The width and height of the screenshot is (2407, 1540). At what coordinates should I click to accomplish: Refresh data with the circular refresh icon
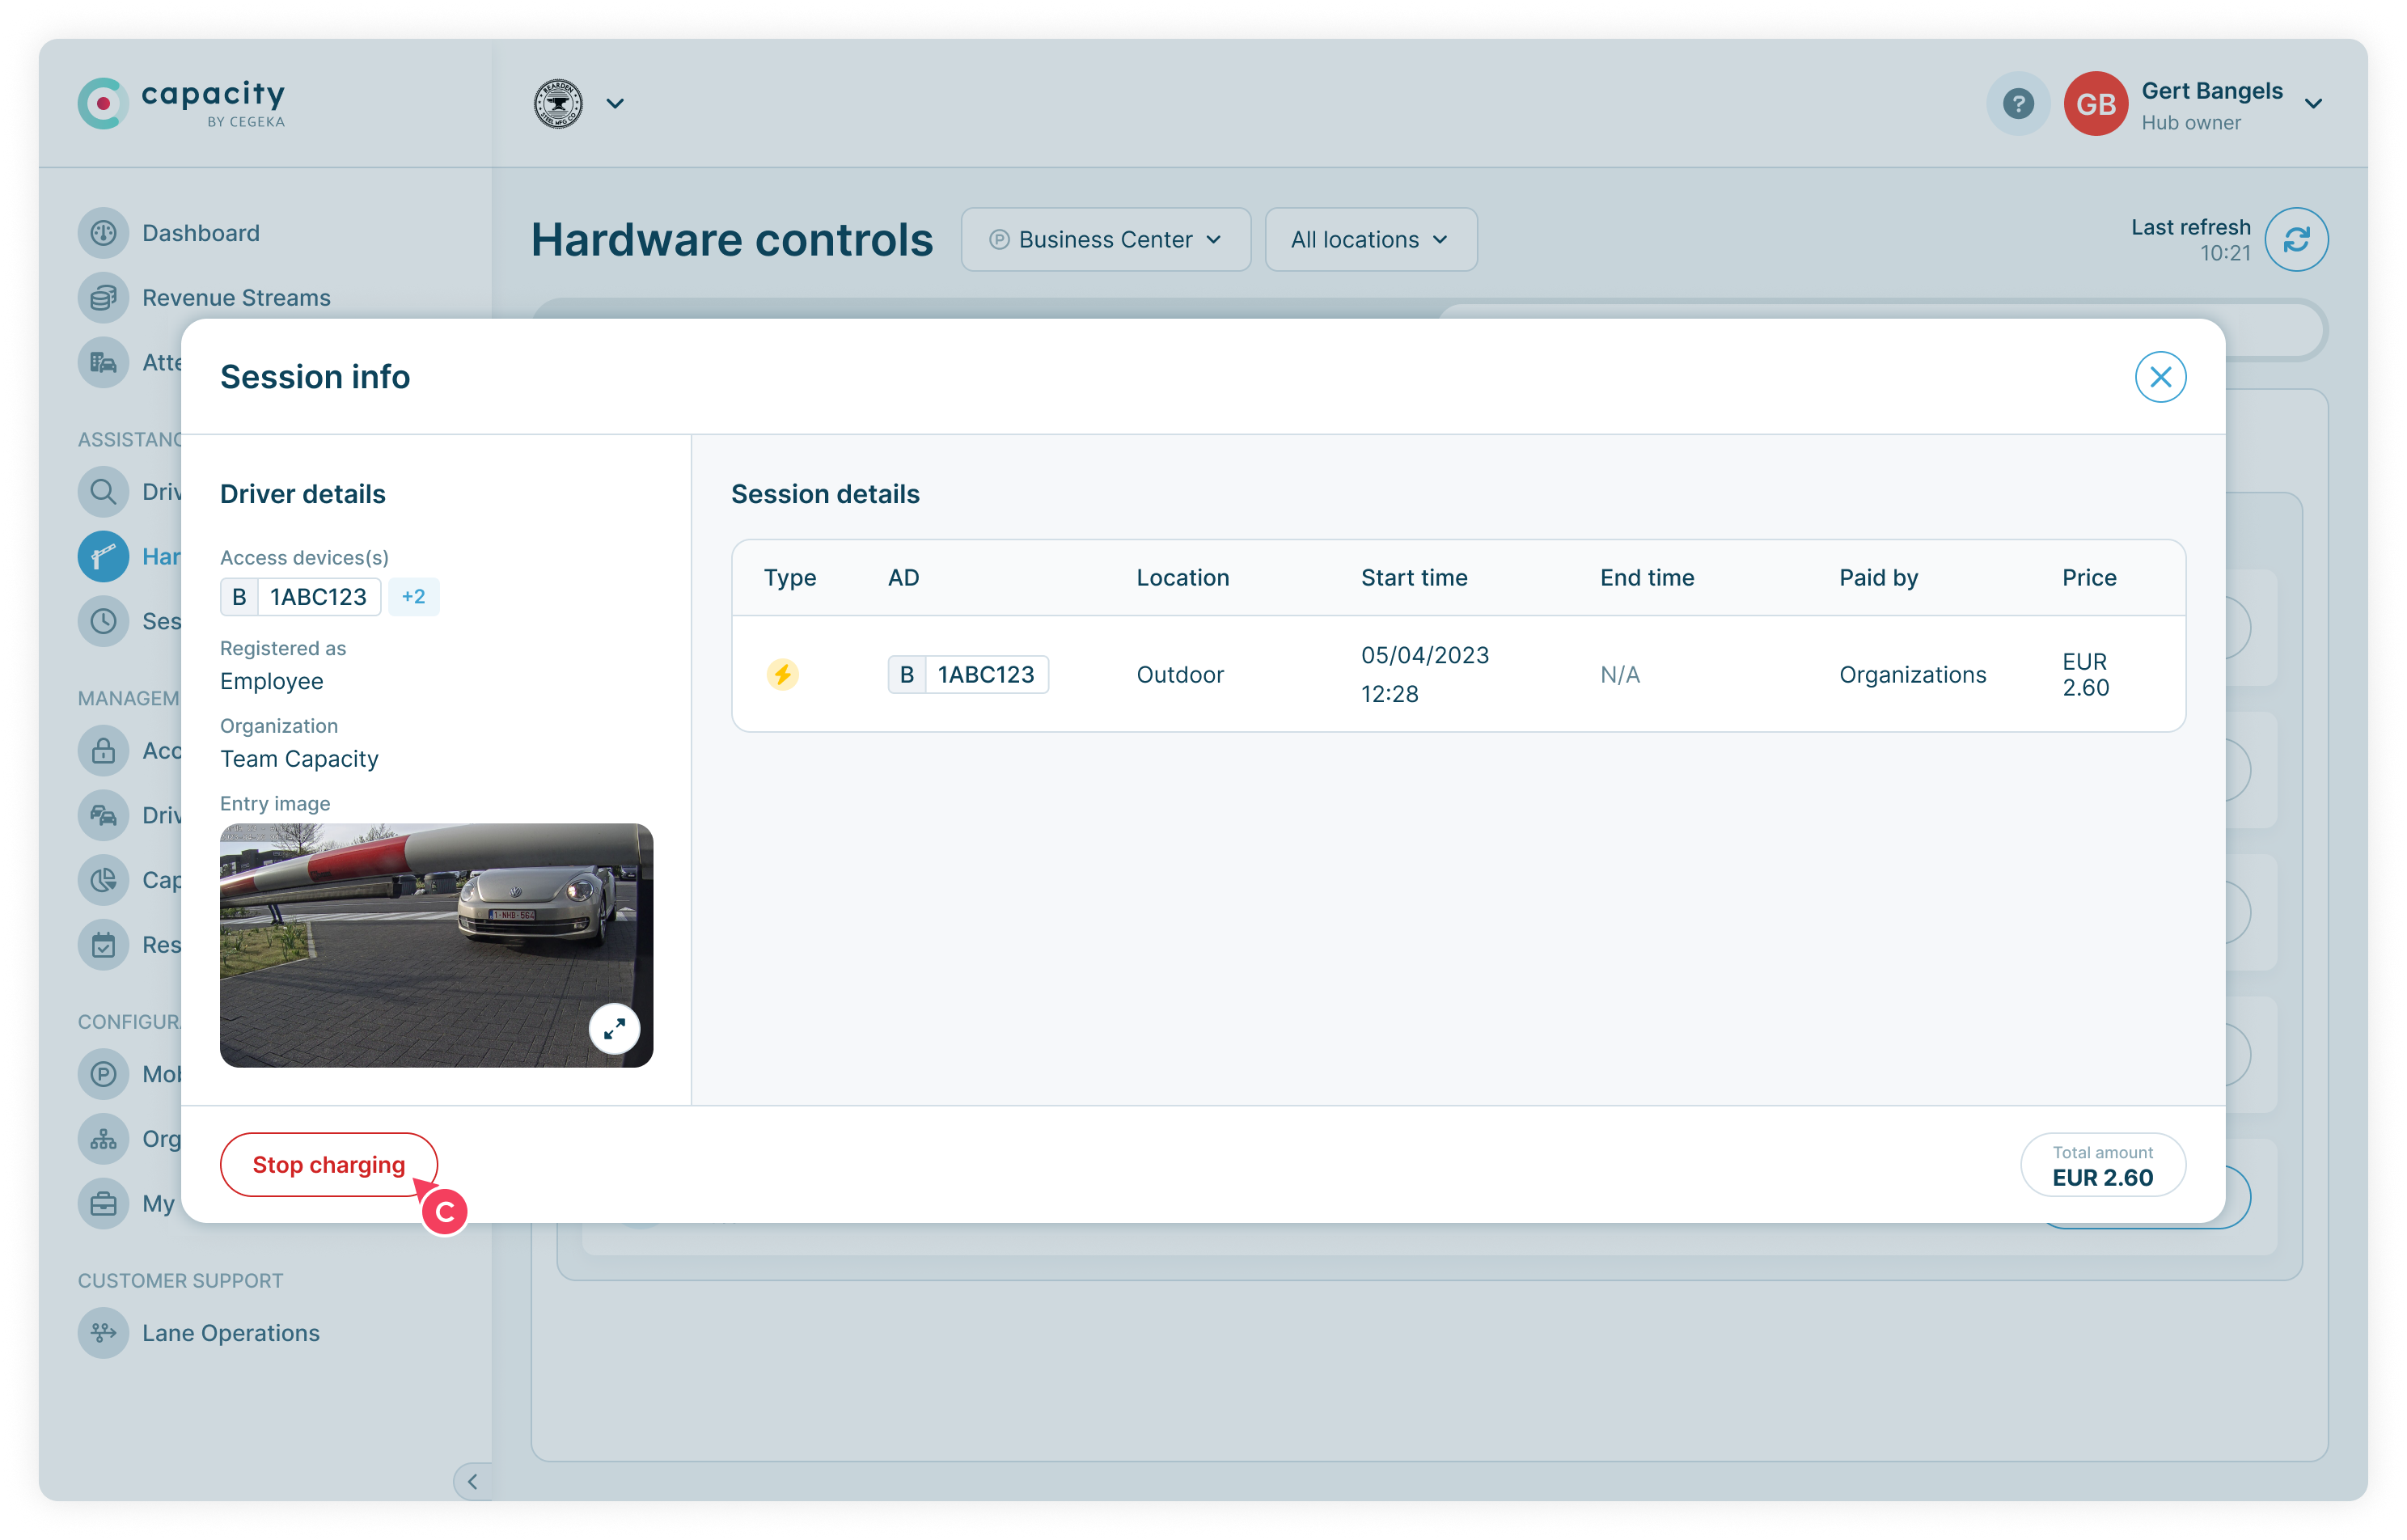[2297, 239]
